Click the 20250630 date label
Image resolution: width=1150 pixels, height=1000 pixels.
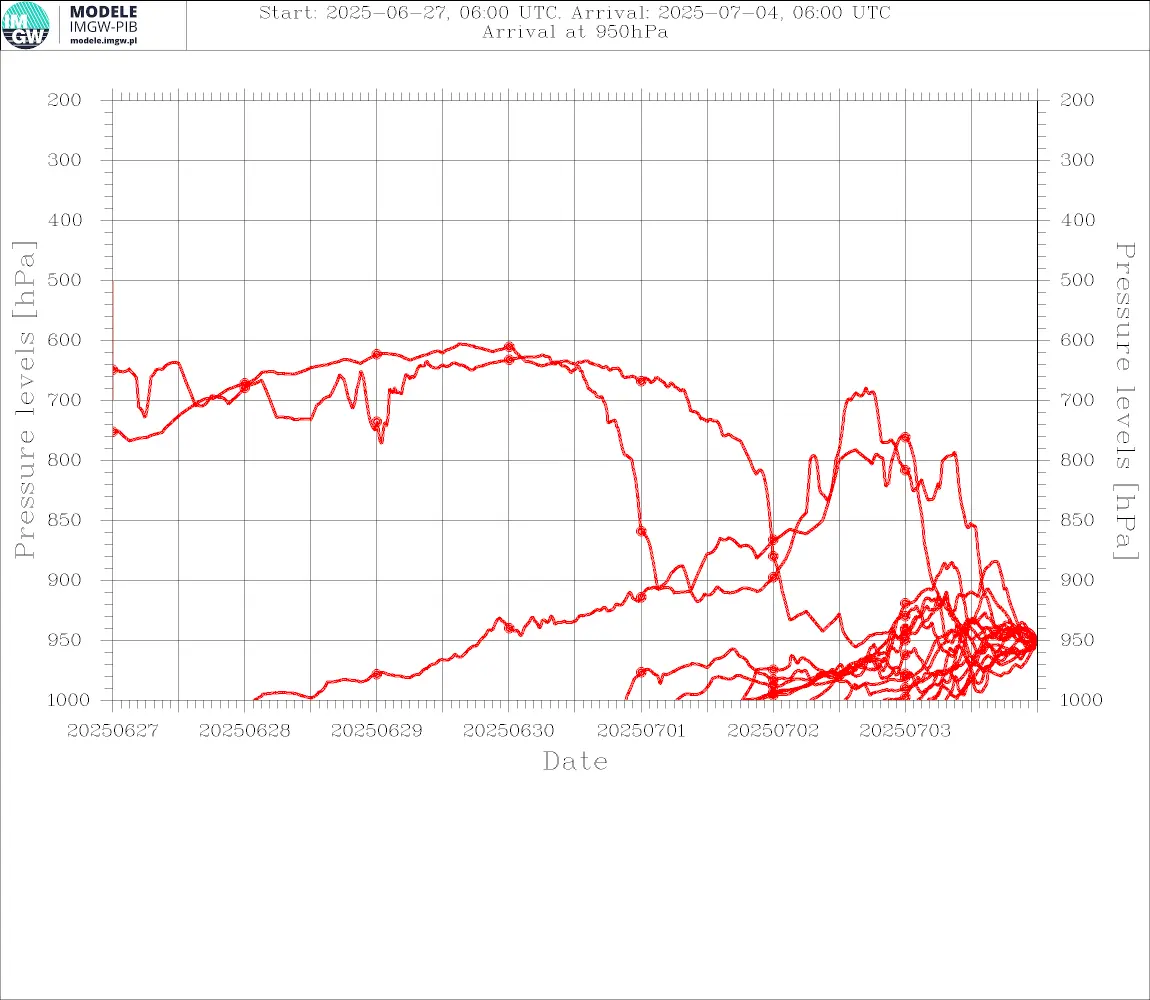(508, 731)
